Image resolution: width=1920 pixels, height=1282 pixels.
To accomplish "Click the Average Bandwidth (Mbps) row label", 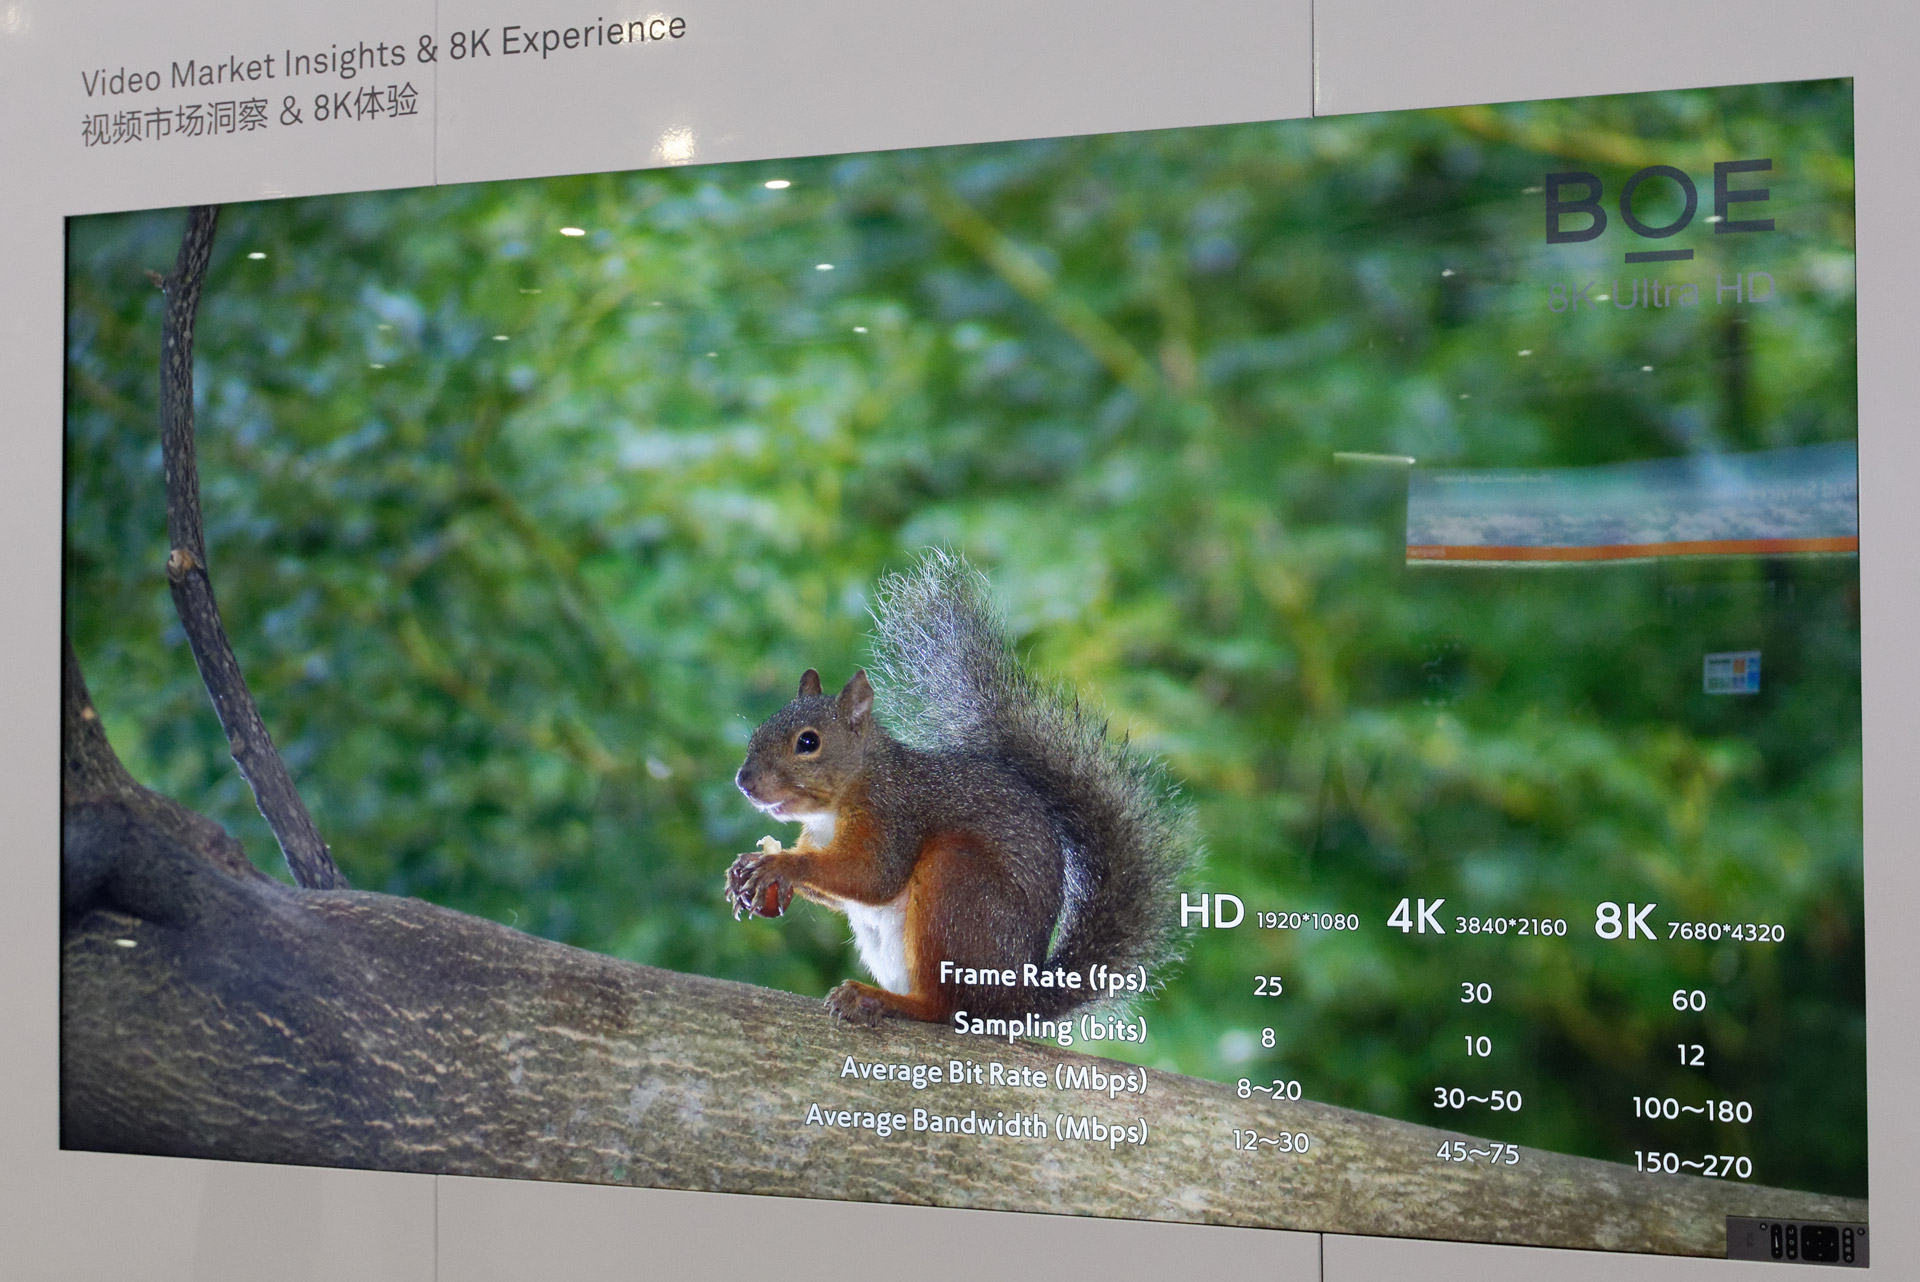I will (x=976, y=1122).
